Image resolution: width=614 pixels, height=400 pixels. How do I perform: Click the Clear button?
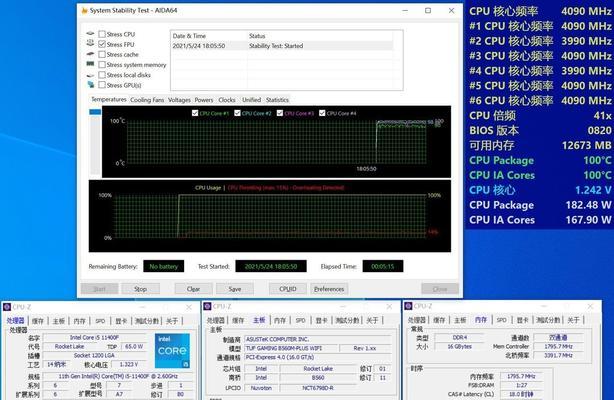tap(193, 289)
